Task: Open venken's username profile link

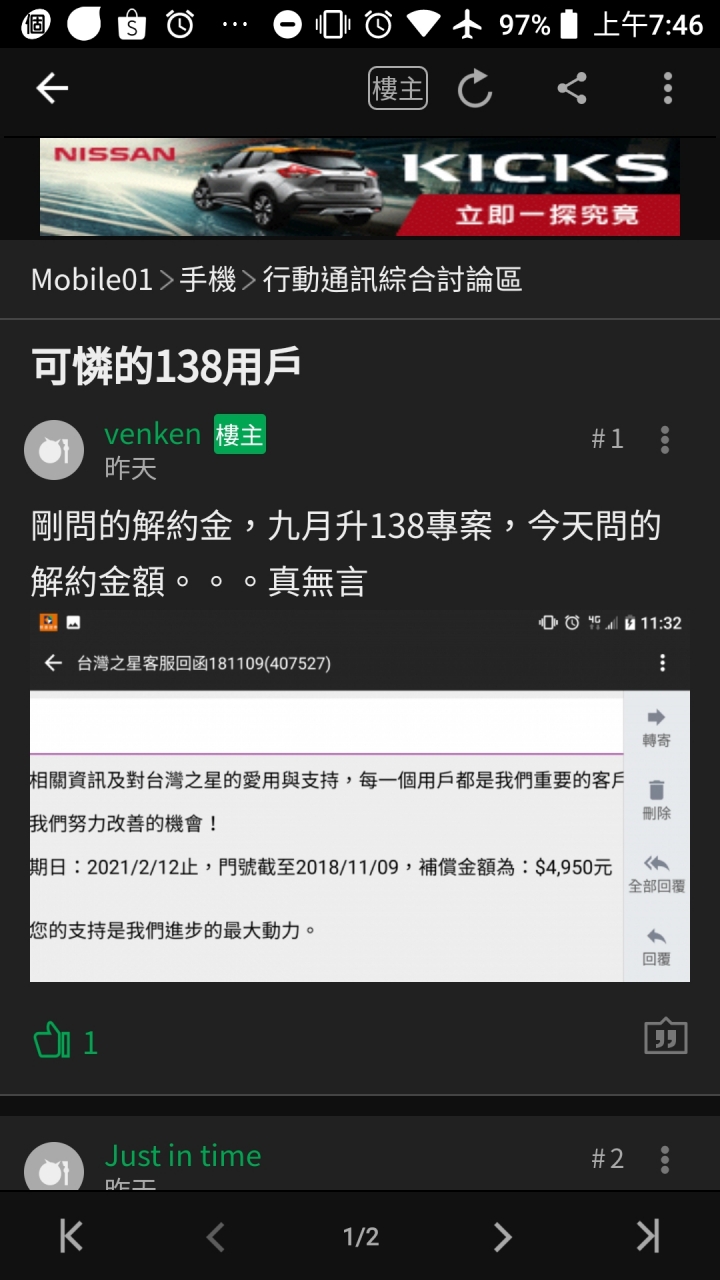Action: coord(153,433)
